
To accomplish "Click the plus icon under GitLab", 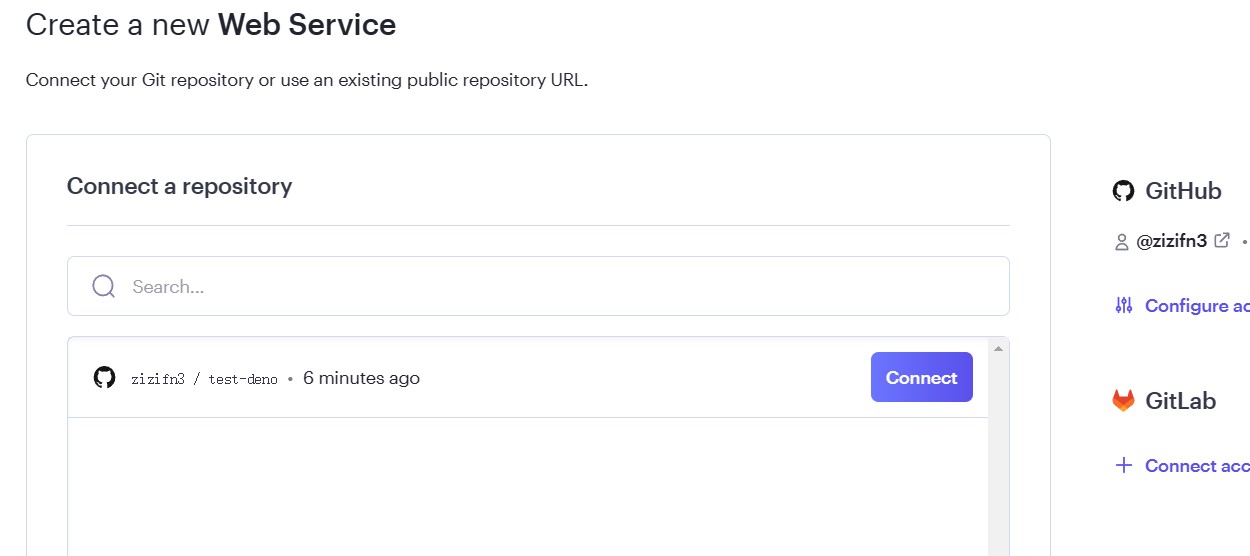I will click(x=1124, y=465).
